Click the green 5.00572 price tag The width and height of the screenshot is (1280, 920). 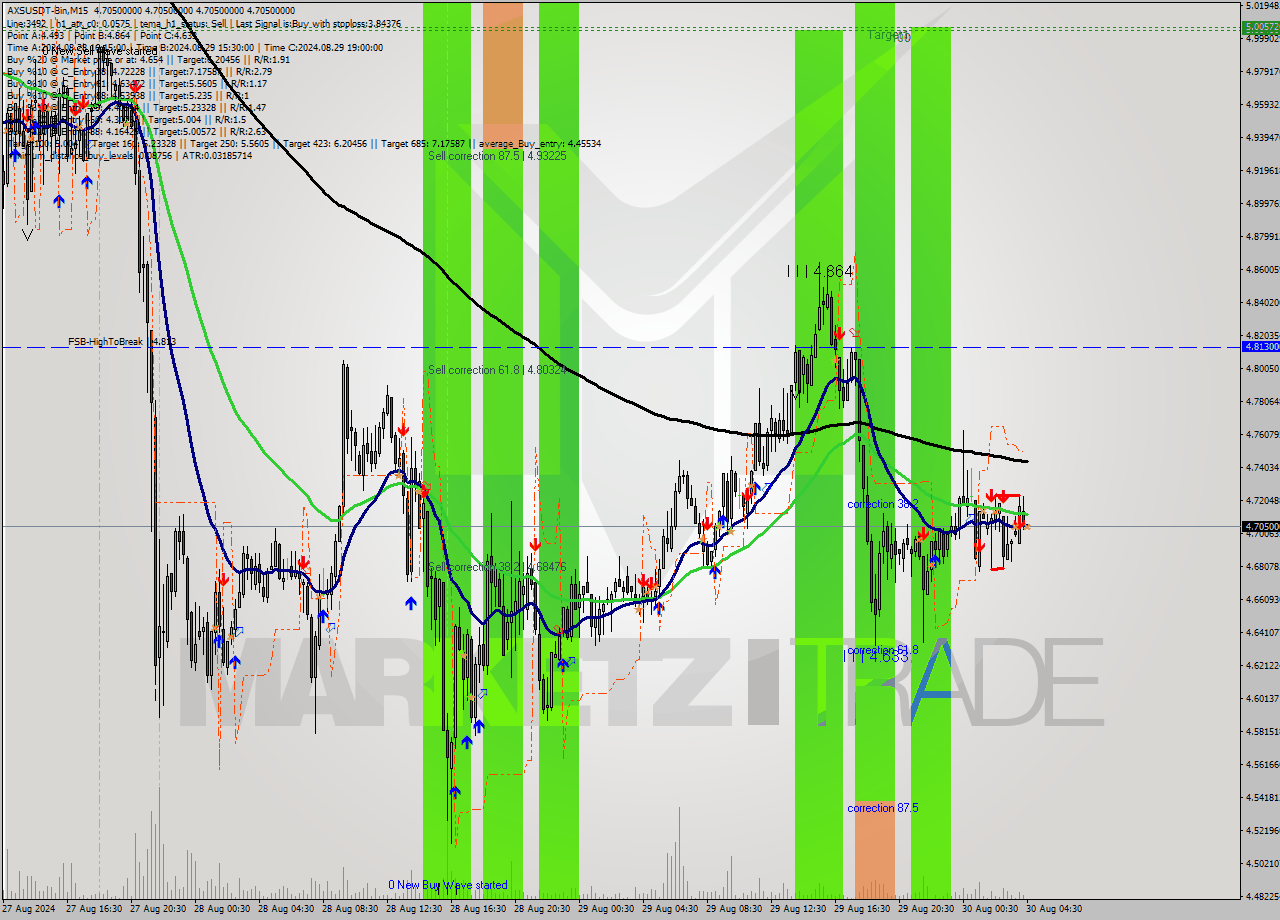pyautogui.click(x=1260, y=27)
